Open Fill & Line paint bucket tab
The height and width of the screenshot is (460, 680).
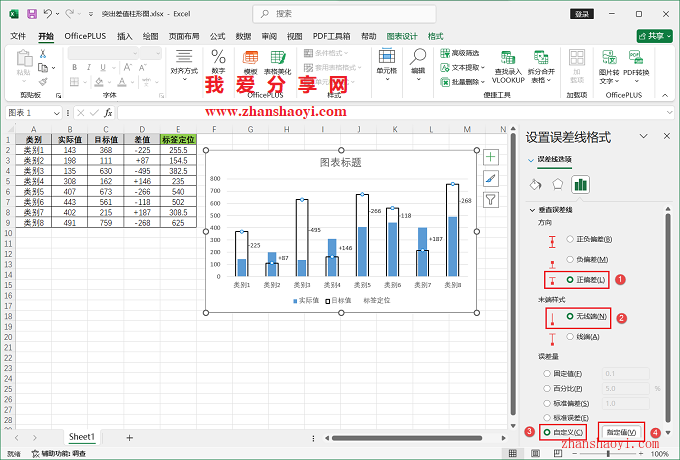coord(536,185)
